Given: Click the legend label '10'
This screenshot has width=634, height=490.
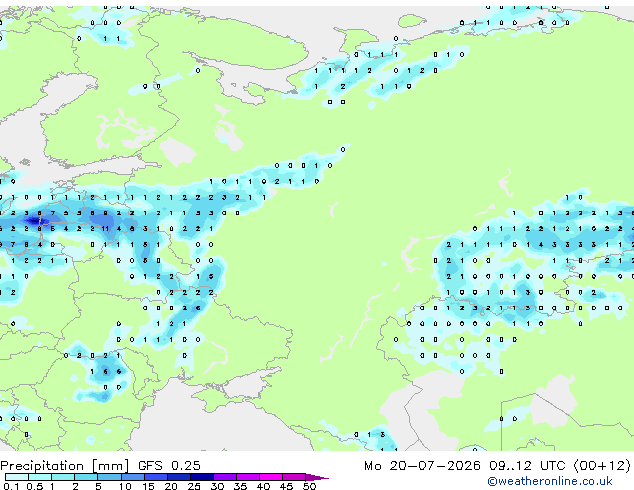Looking at the screenshot, I should tap(125, 486).
